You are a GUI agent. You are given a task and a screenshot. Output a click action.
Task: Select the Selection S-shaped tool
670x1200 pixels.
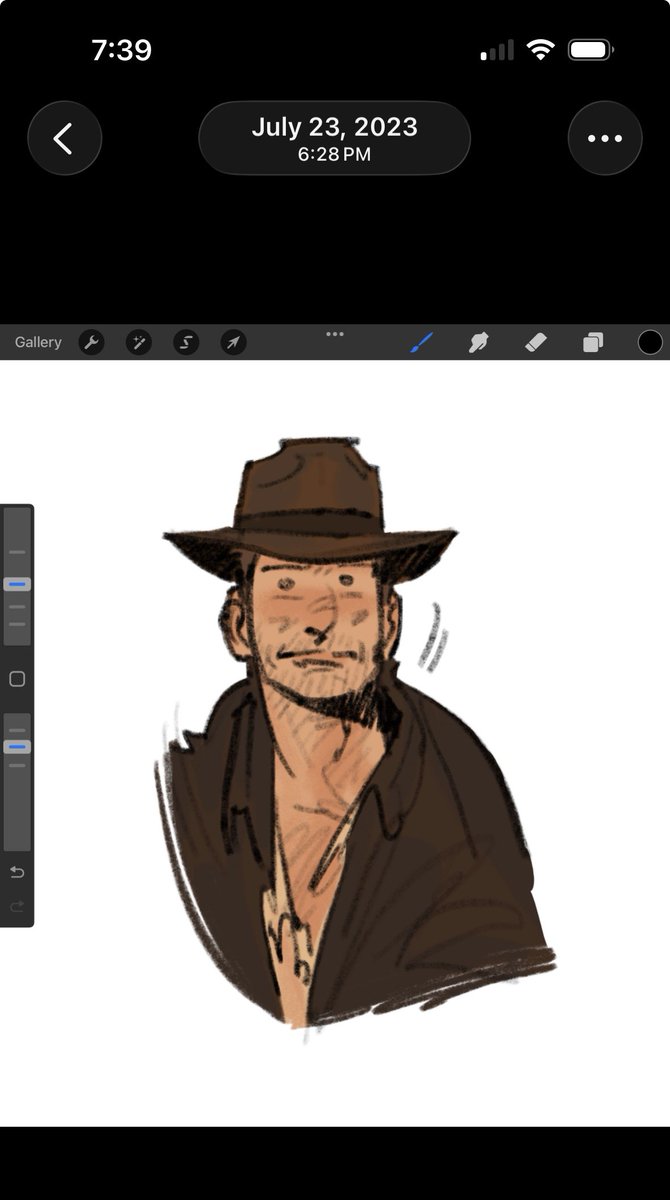click(186, 343)
